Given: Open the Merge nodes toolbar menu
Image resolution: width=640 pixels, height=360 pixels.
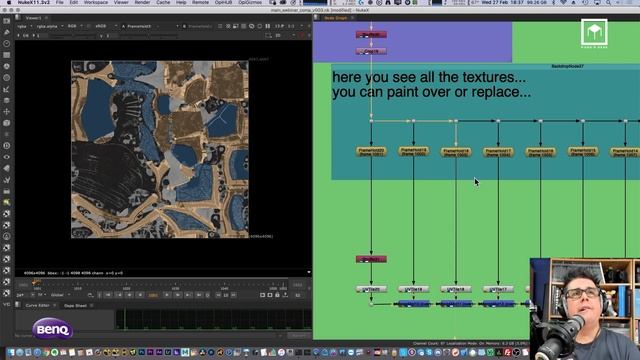Looking at the screenshot, I should coord(7,100).
